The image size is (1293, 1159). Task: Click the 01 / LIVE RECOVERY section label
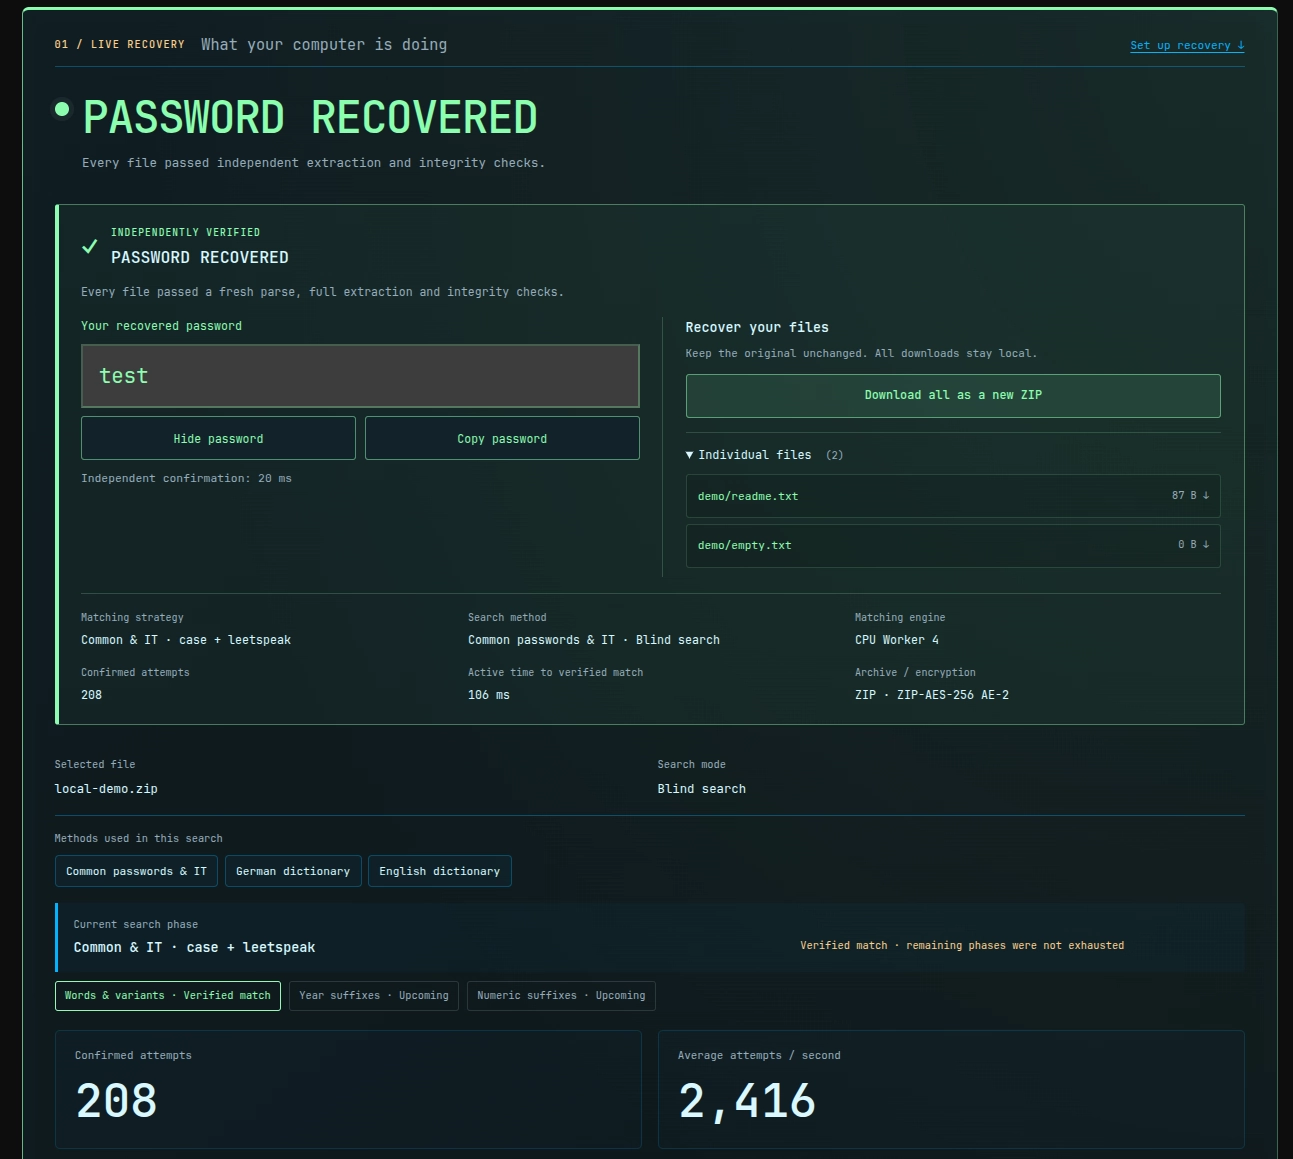click(x=120, y=45)
